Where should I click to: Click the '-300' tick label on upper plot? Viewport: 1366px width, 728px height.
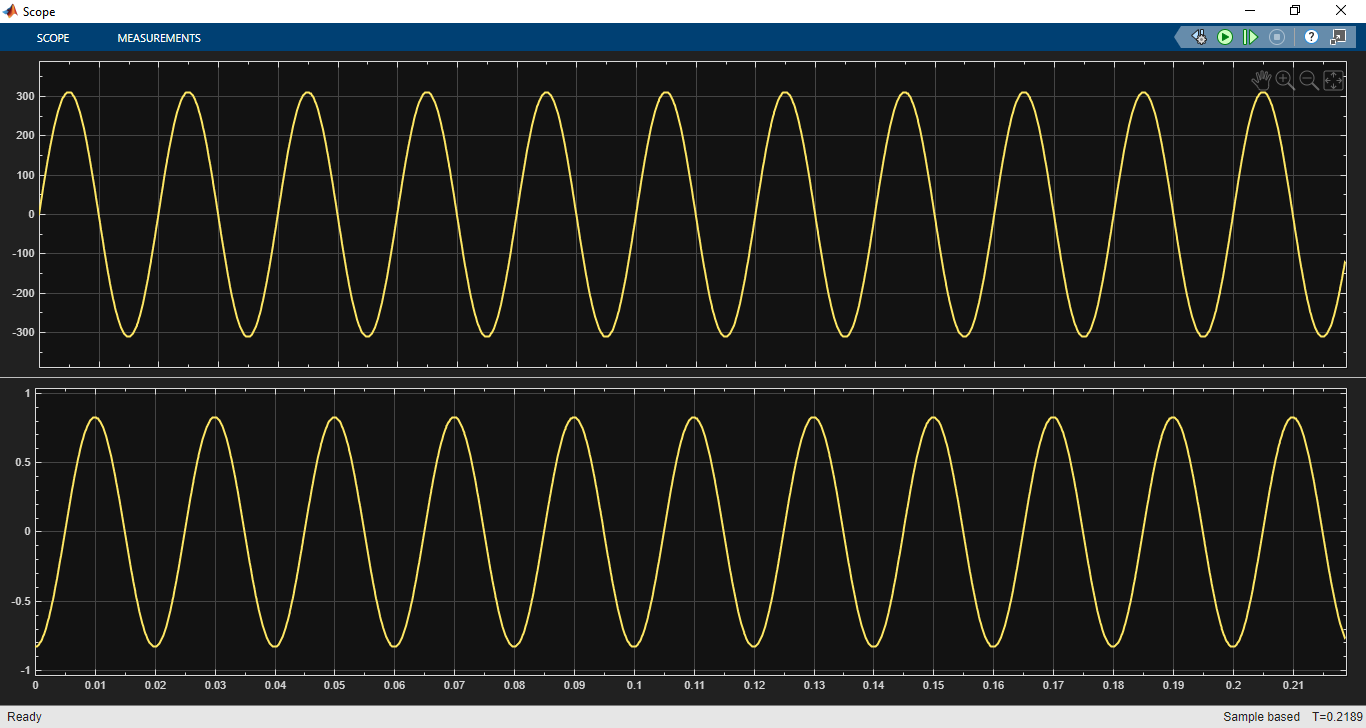click(22, 333)
